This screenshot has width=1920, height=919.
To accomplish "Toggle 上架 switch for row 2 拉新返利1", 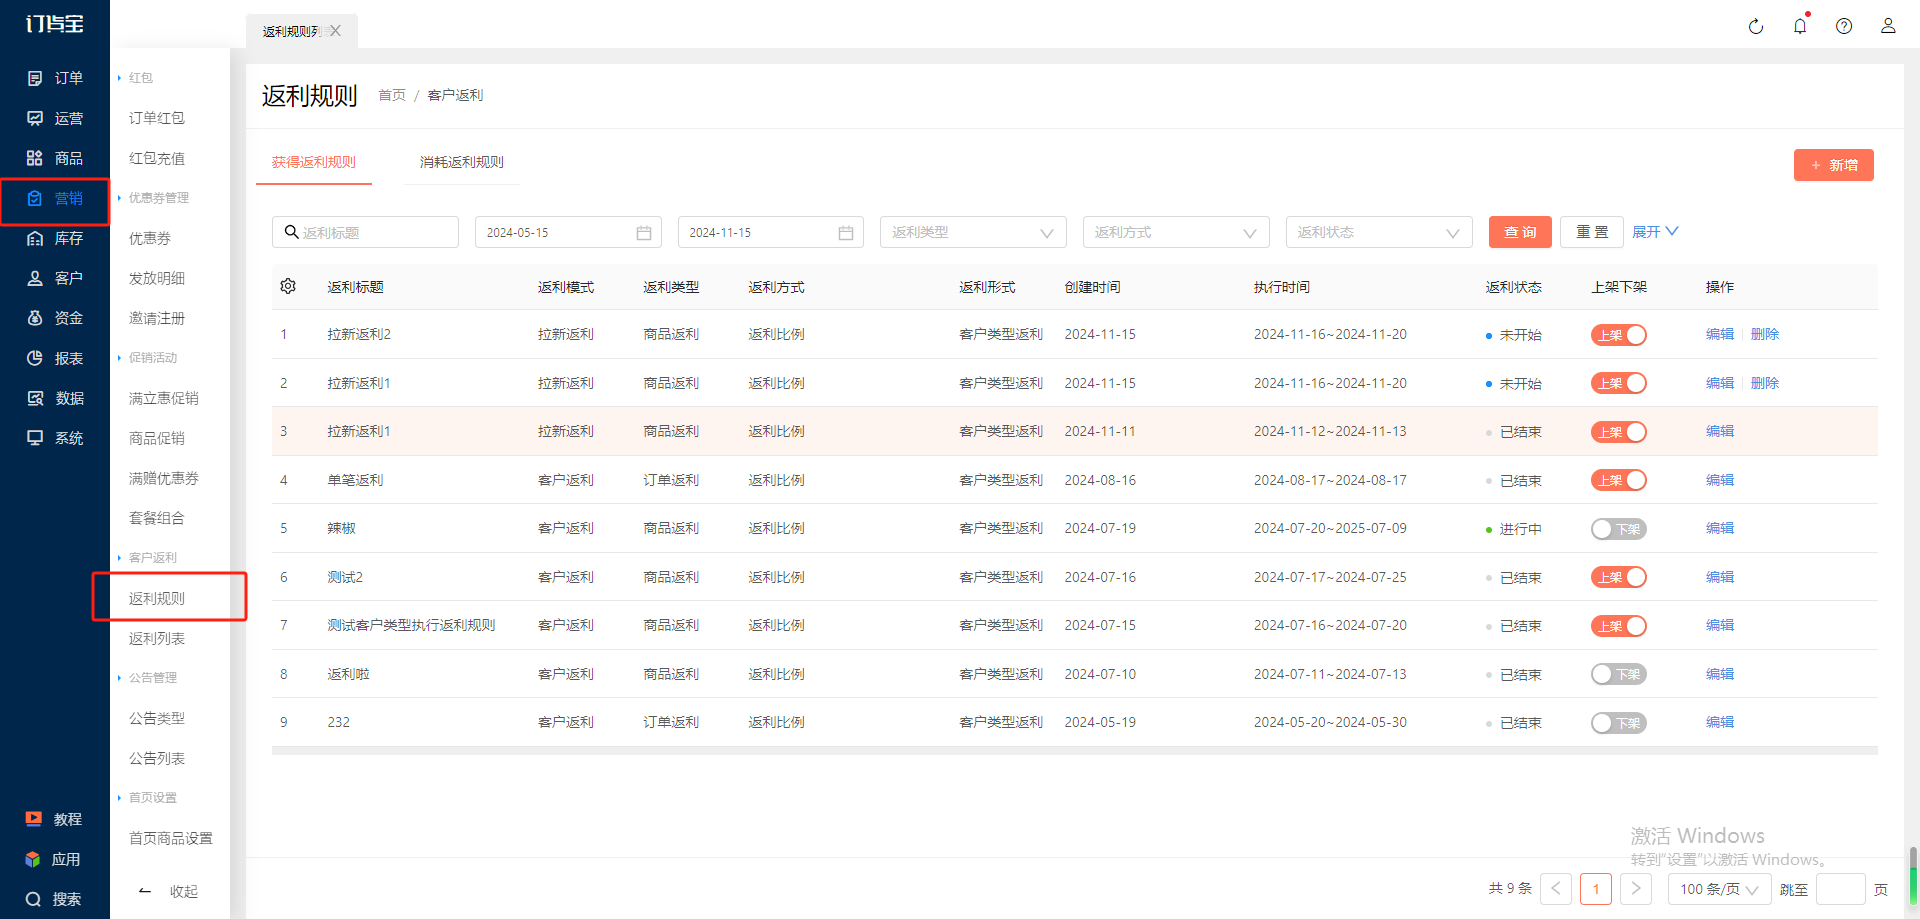I will 1618,383.
